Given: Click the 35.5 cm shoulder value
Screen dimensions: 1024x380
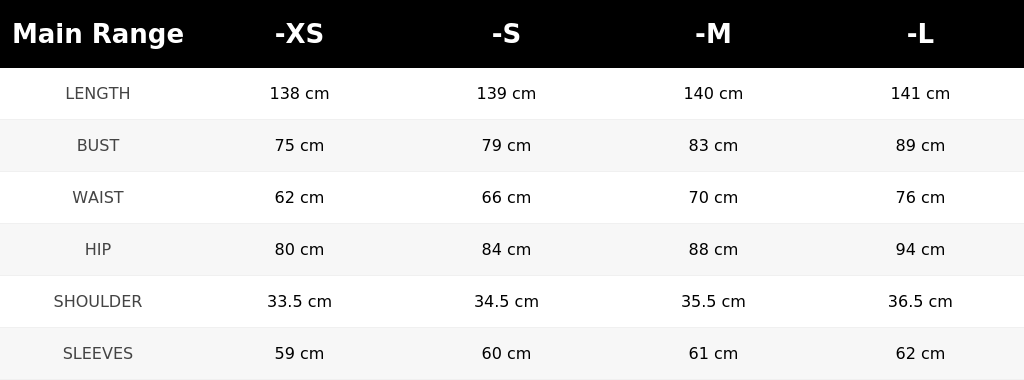Looking at the screenshot, I should 713,302.
